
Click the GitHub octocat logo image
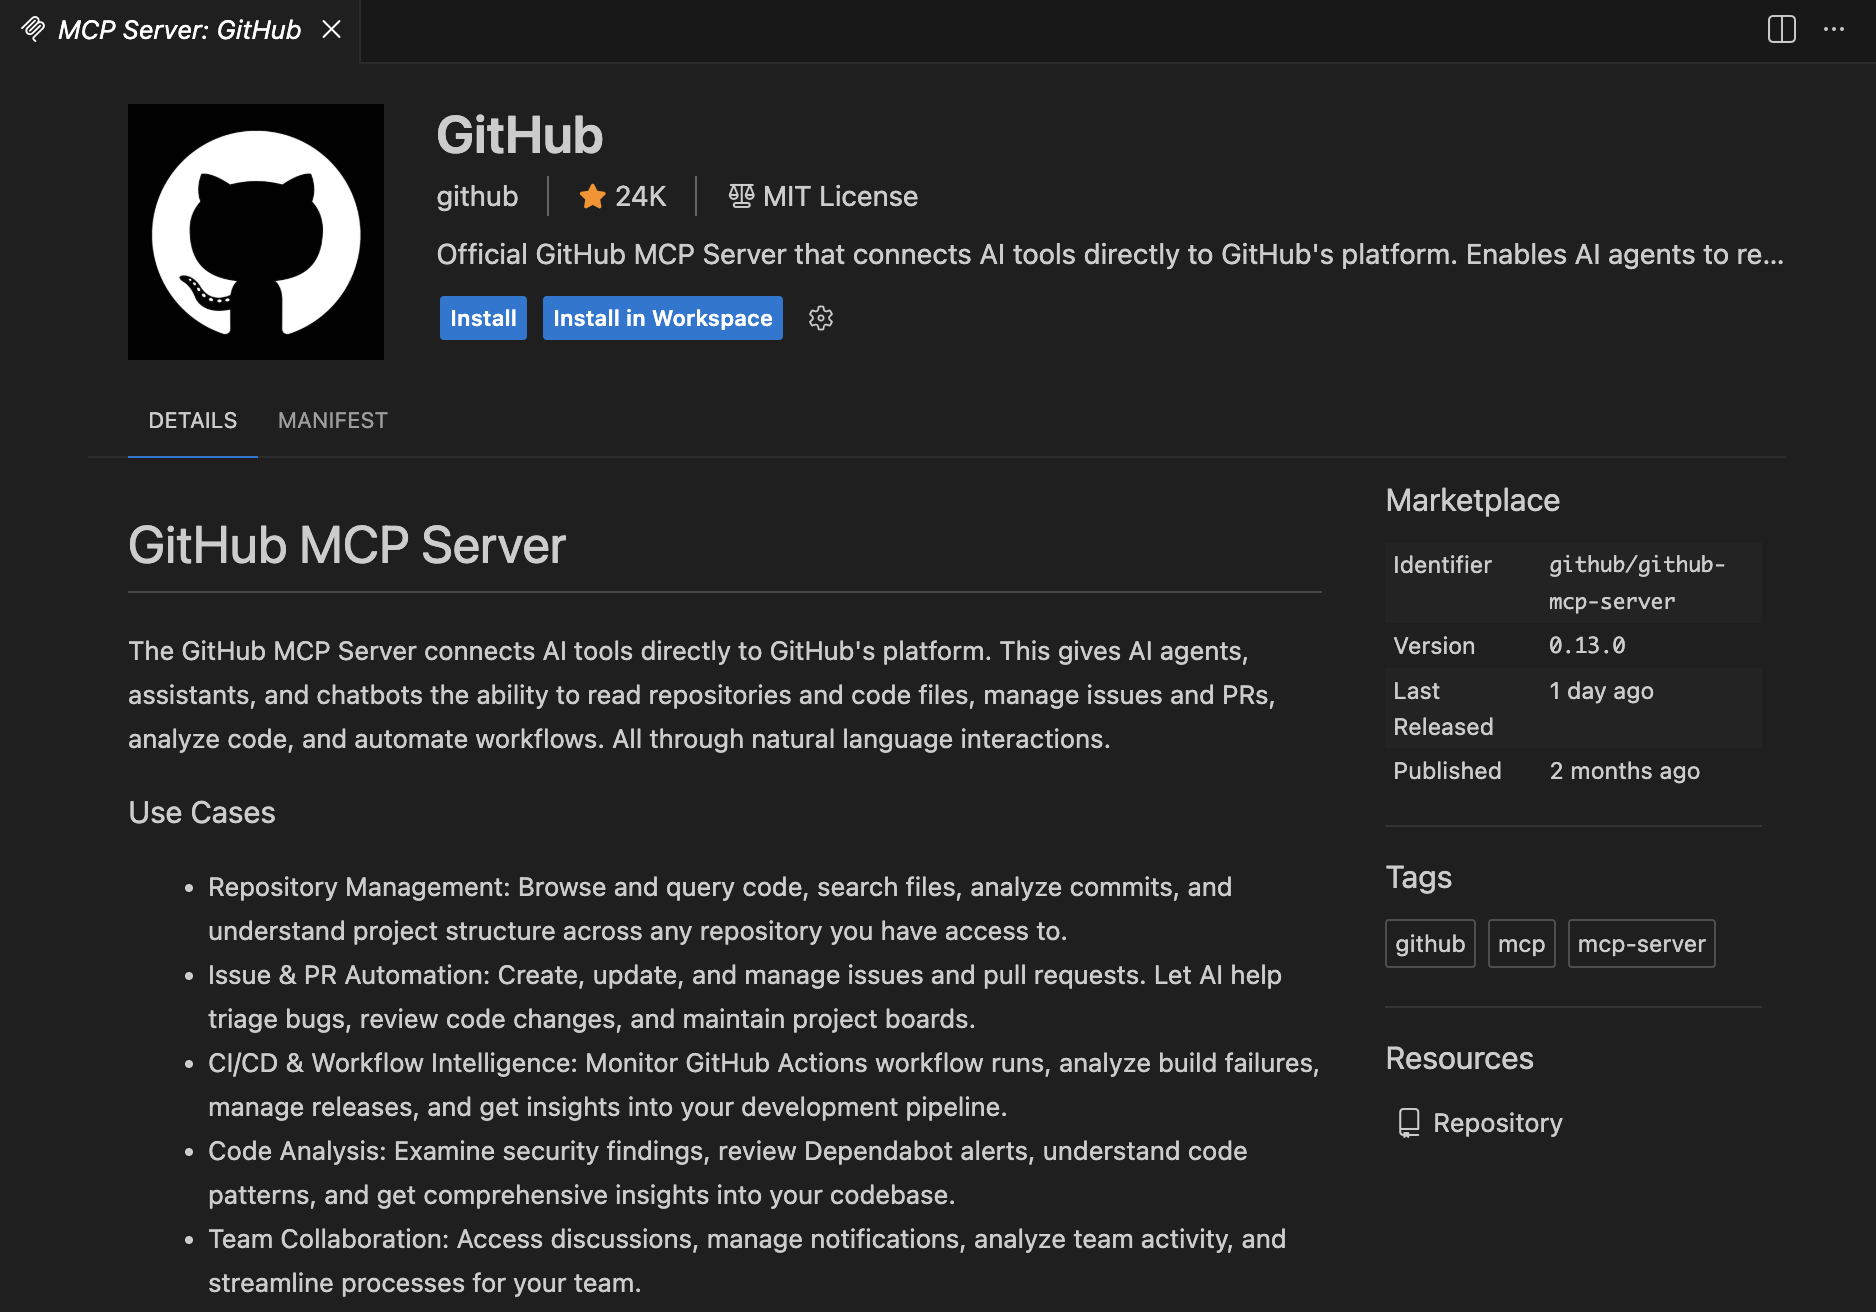[x=255, y=232]
